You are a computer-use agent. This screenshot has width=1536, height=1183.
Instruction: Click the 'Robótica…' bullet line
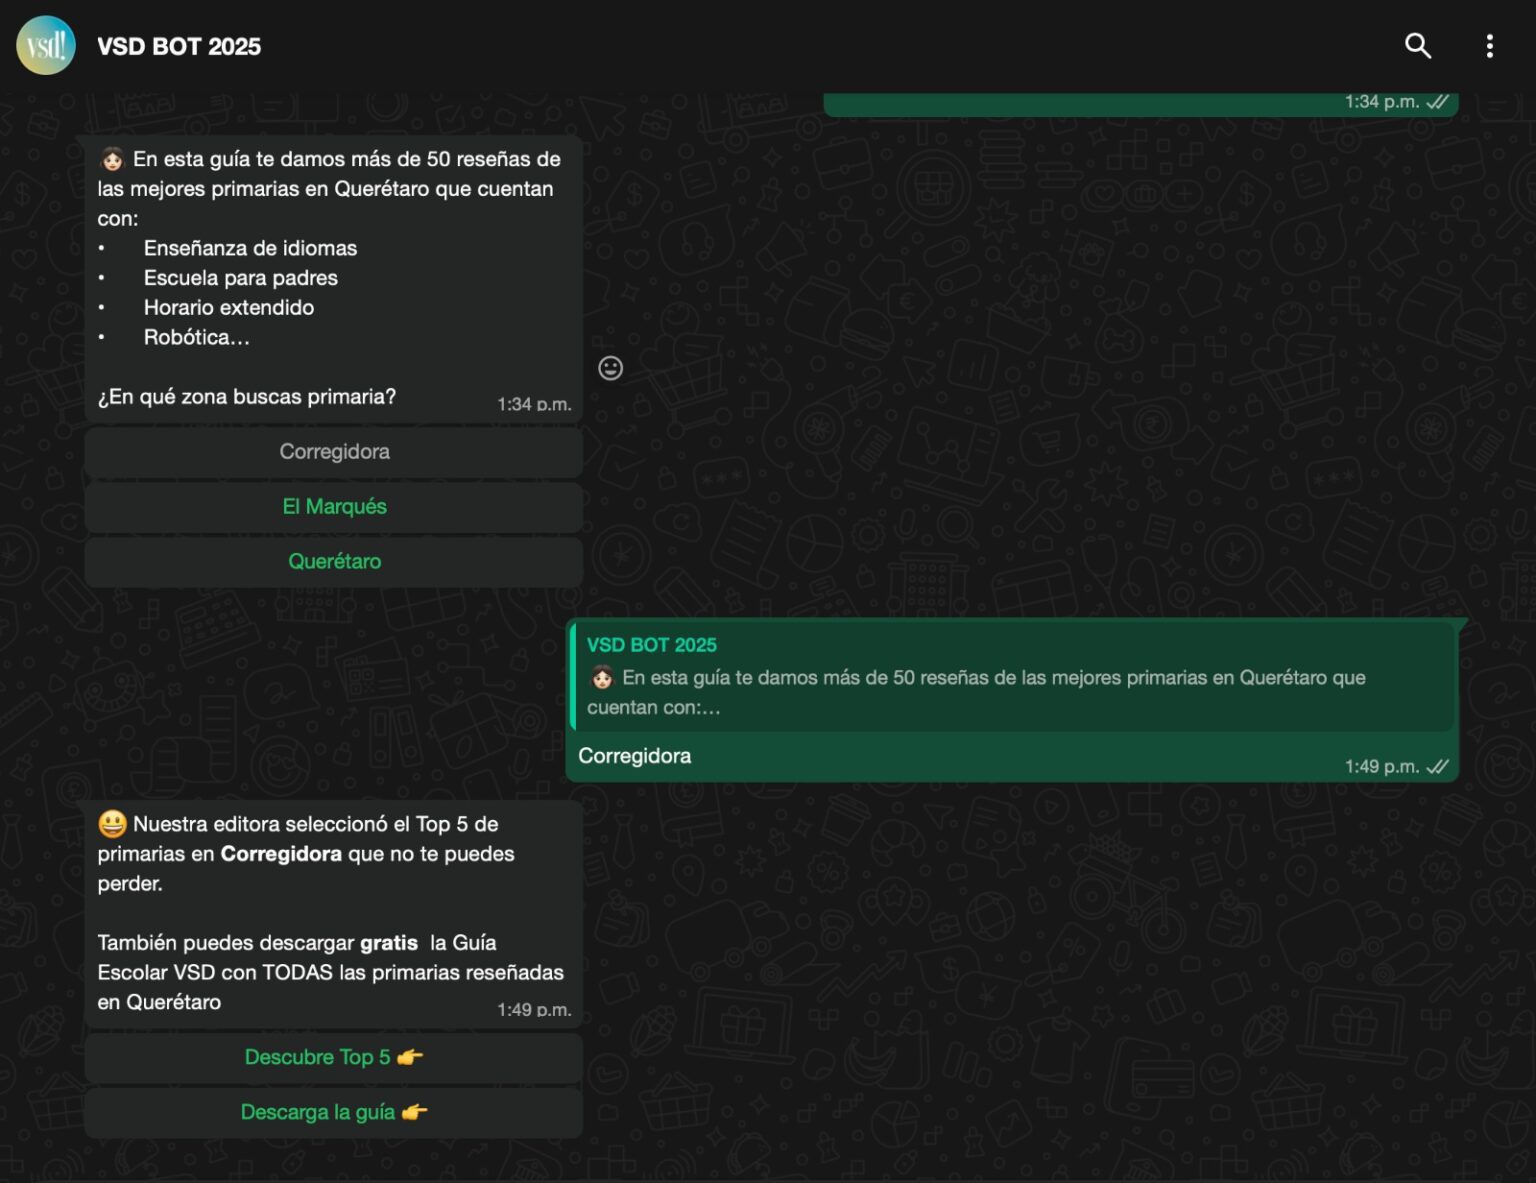[196, 338]
